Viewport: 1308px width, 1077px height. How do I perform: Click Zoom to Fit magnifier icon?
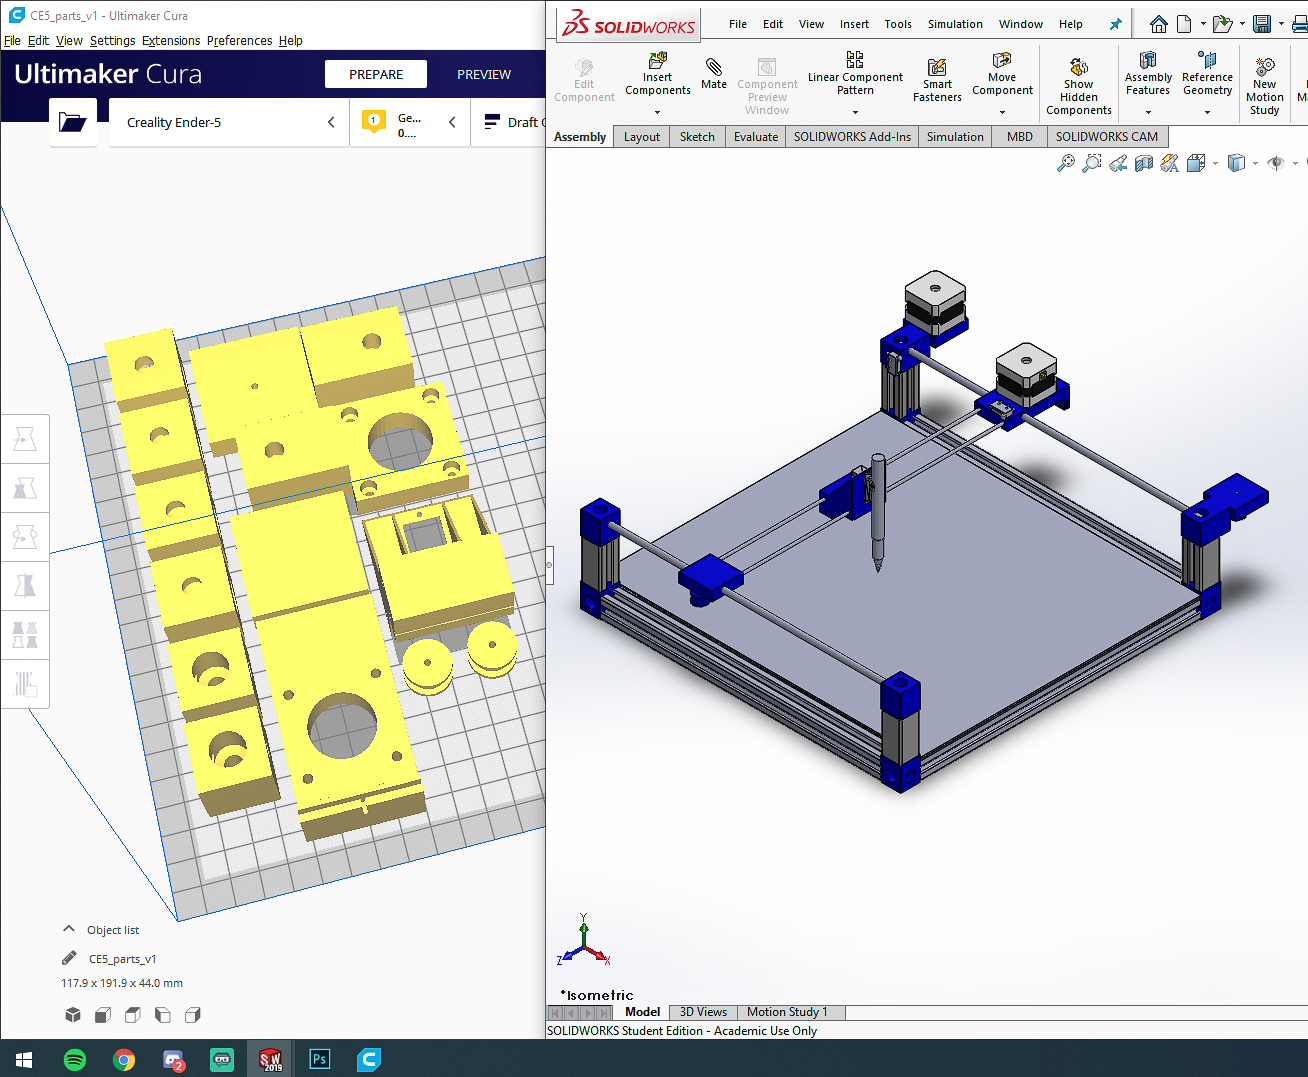(1066, 163)
